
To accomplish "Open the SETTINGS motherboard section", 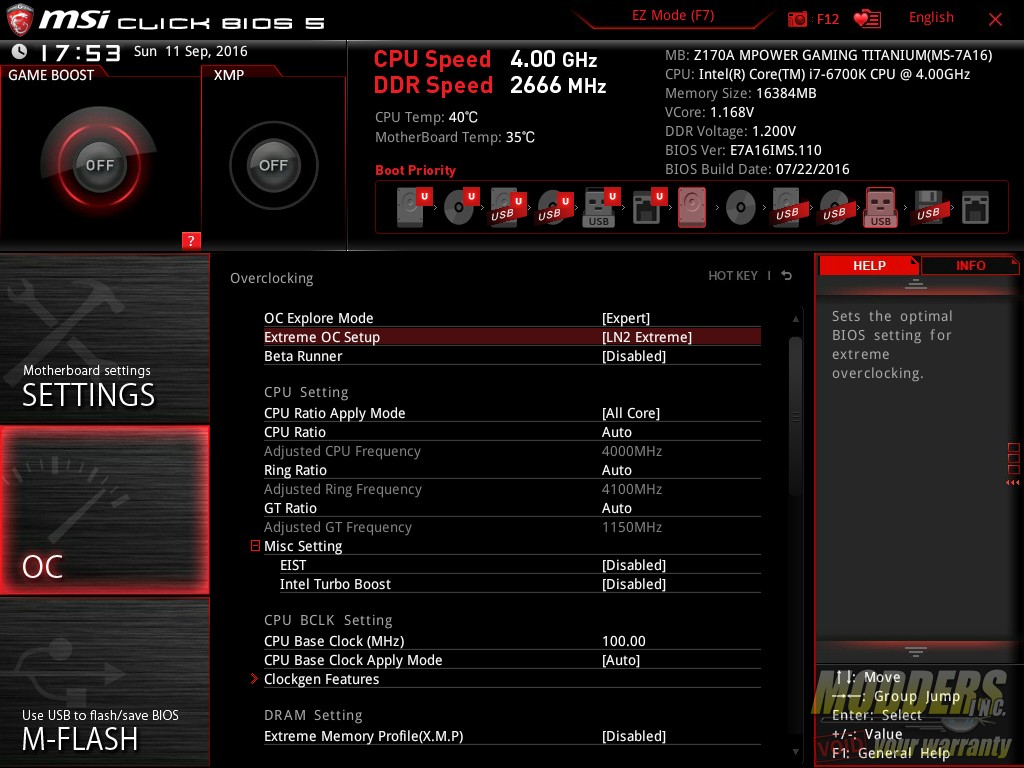I will pyautogui.click(x=104, y=338).
